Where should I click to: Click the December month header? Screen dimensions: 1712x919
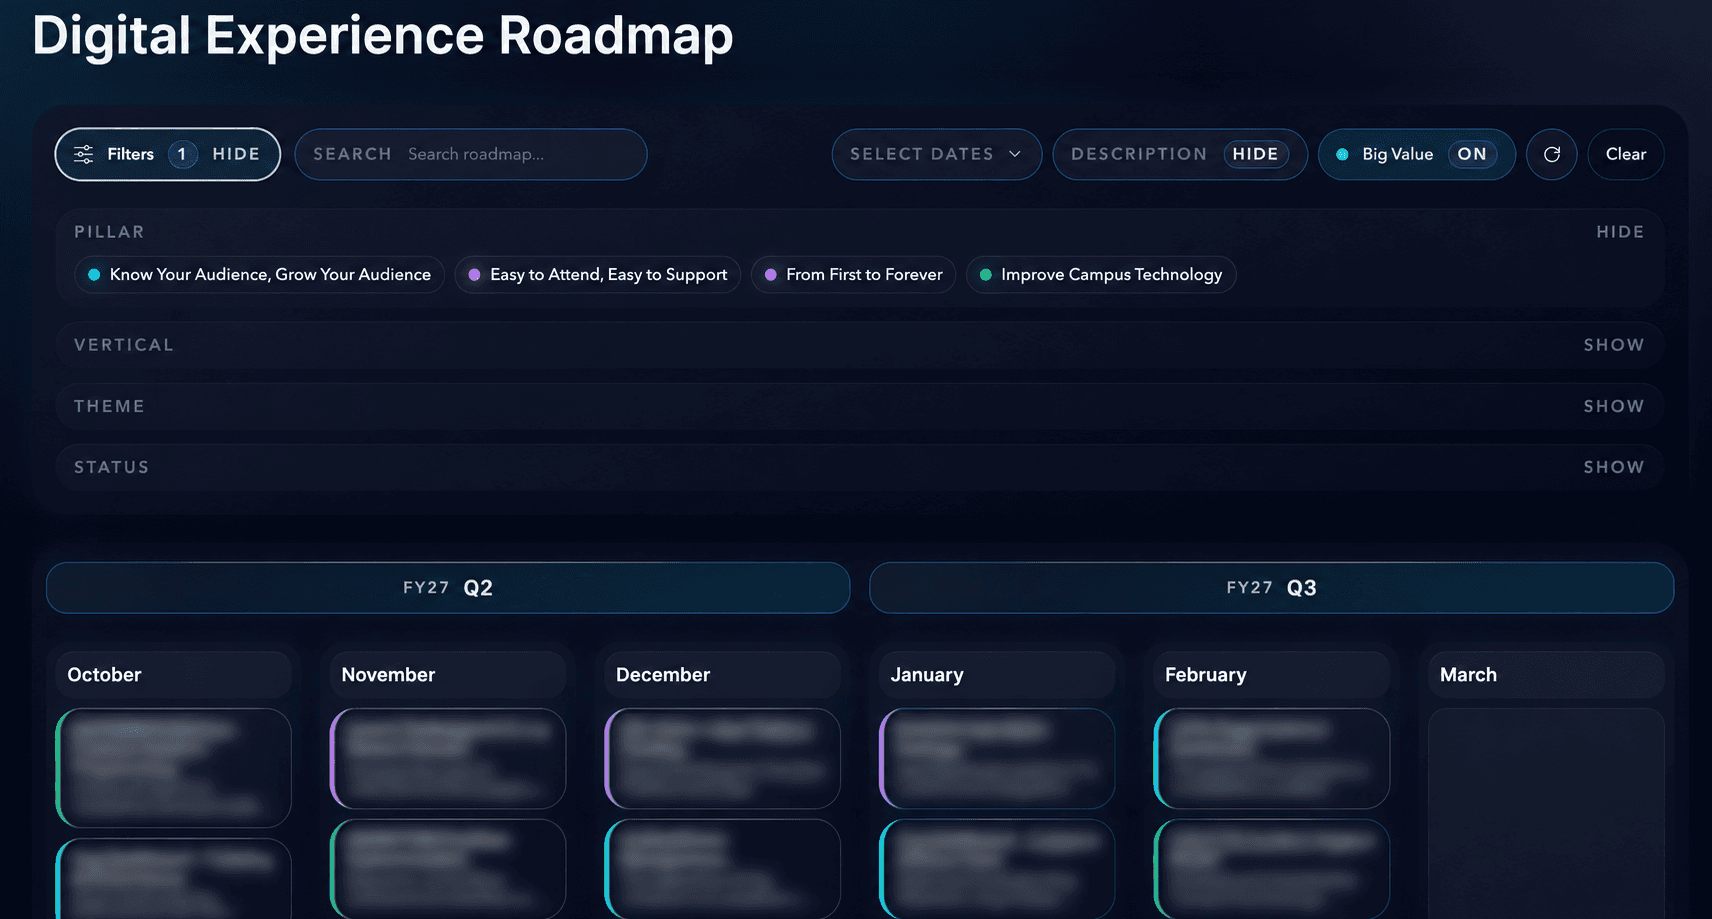(723, 675)
